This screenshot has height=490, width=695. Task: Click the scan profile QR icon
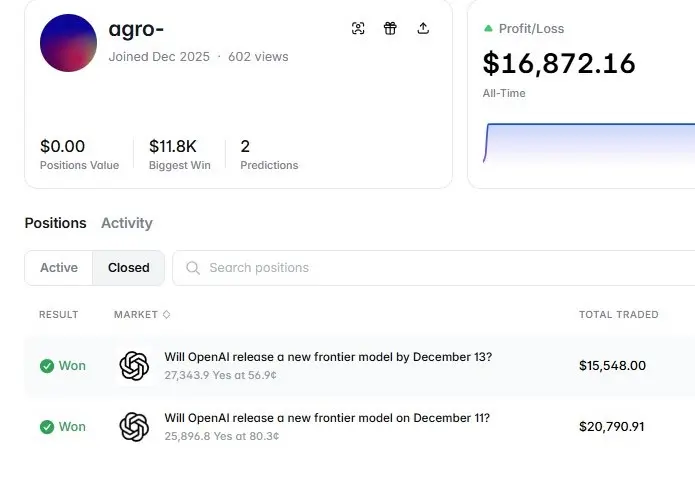pos(358,28)
